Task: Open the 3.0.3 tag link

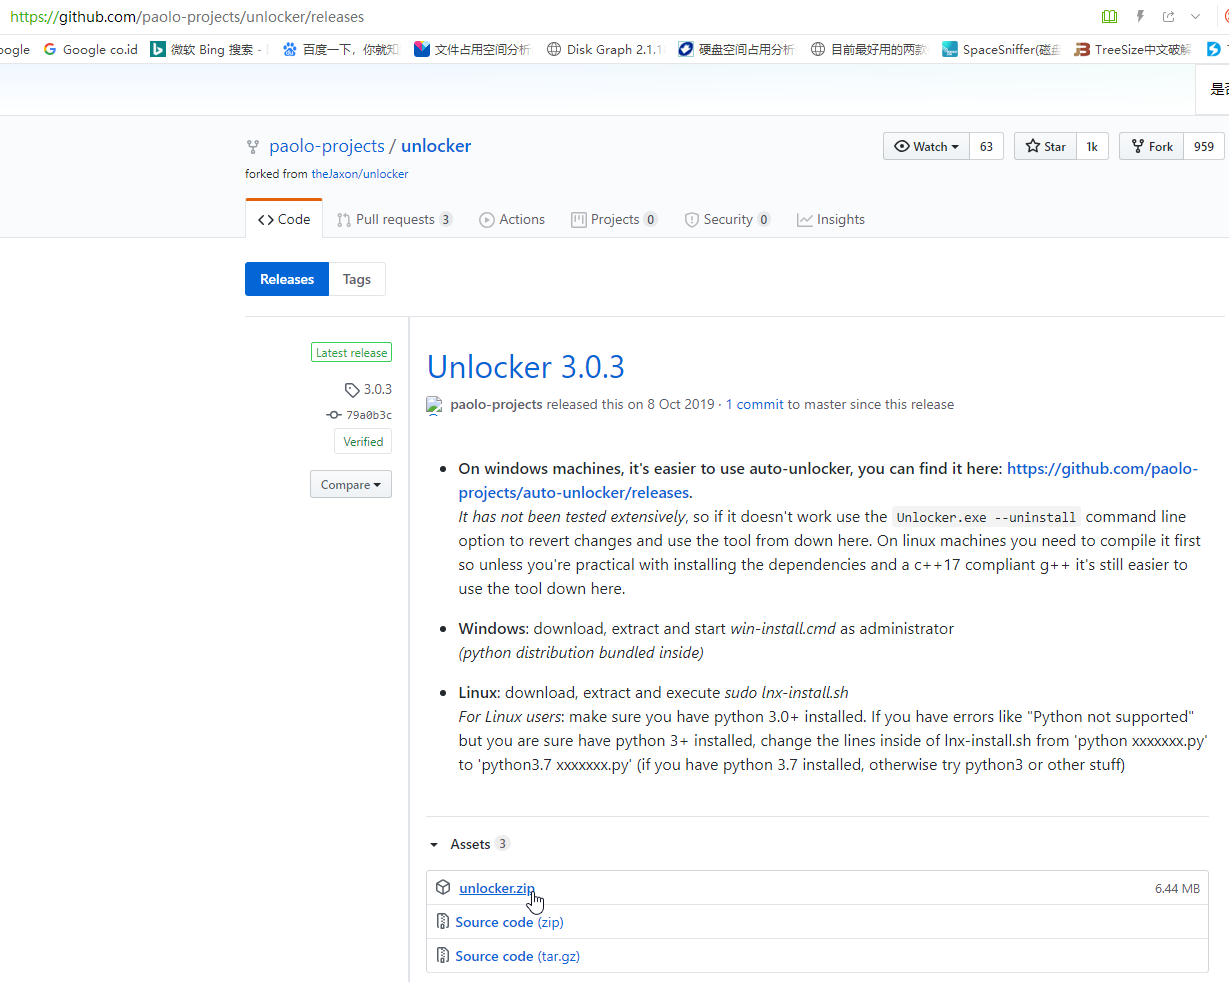Action: point(368,389)
